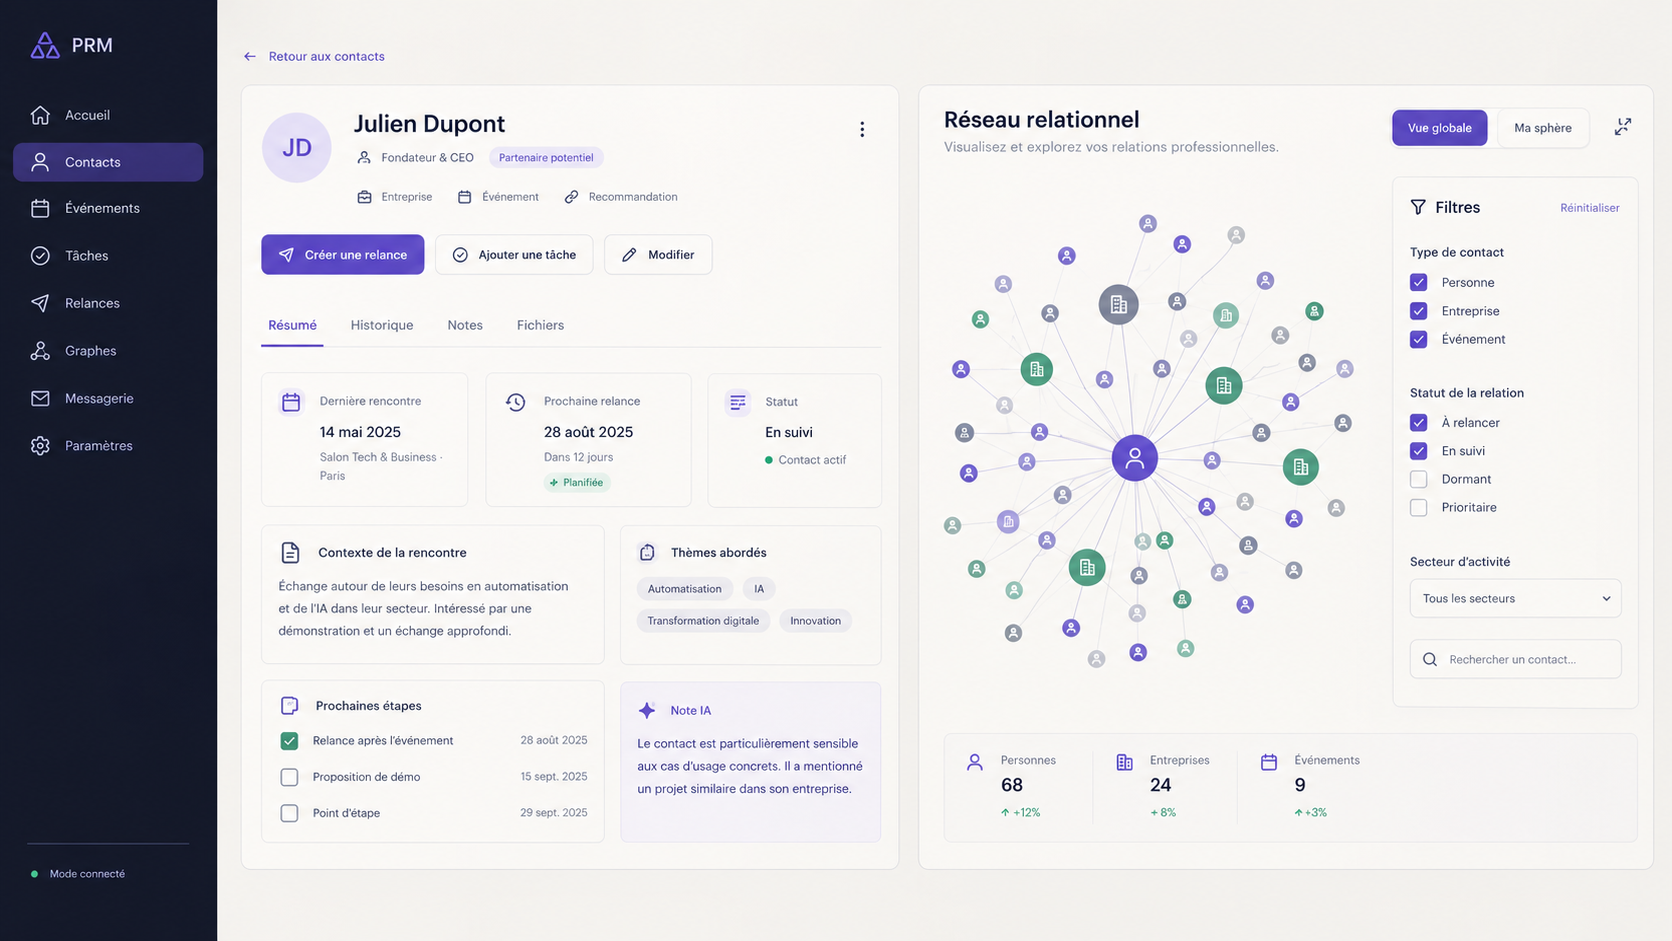1672x941 pixels.
Task: Click the grey company node in graph
Action: (1119, 304)
